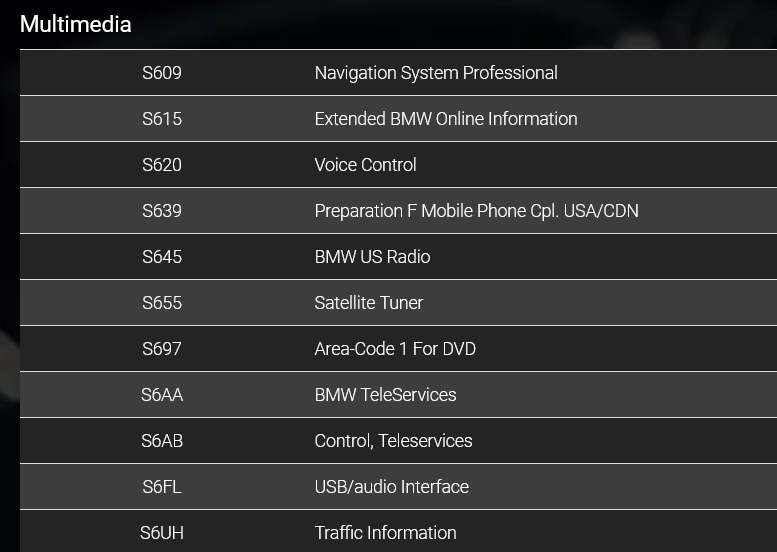Click Preparation F Mobile Phone description
This screenshot has width=777, height=552.
(x=476, y=211)
